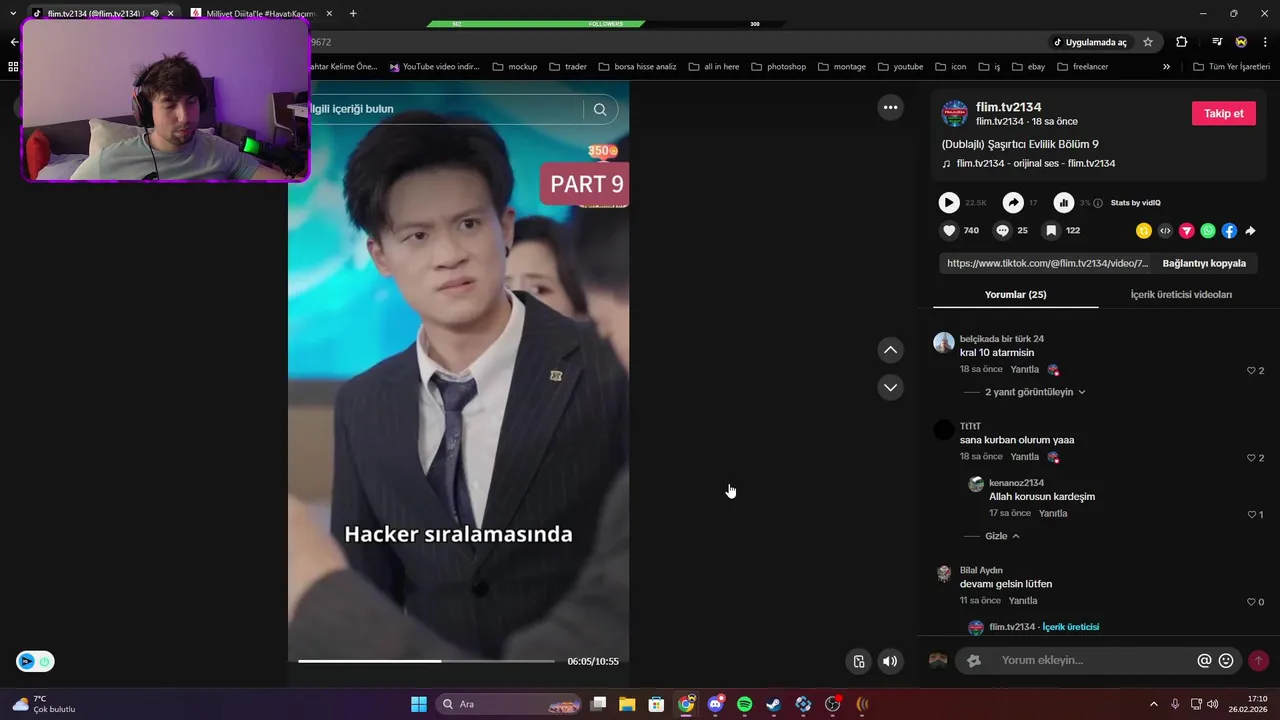
Task: Share the video to Facebook
Action: tap(1229, 231)
